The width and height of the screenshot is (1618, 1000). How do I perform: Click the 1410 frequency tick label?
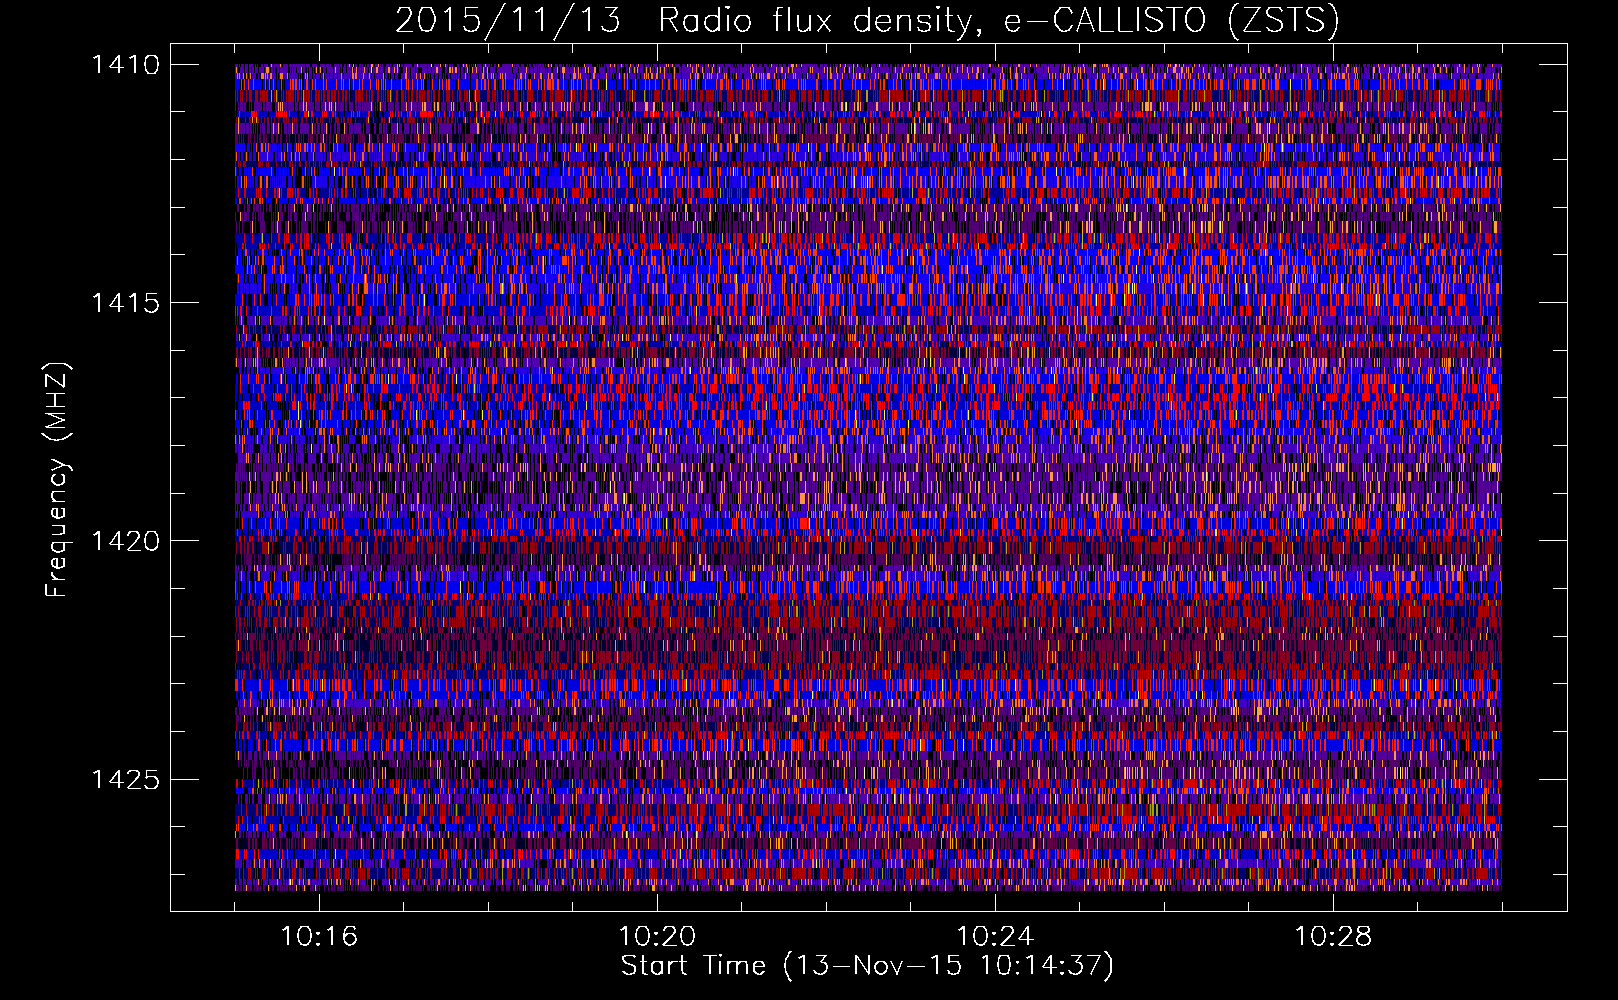pos(125,65)
